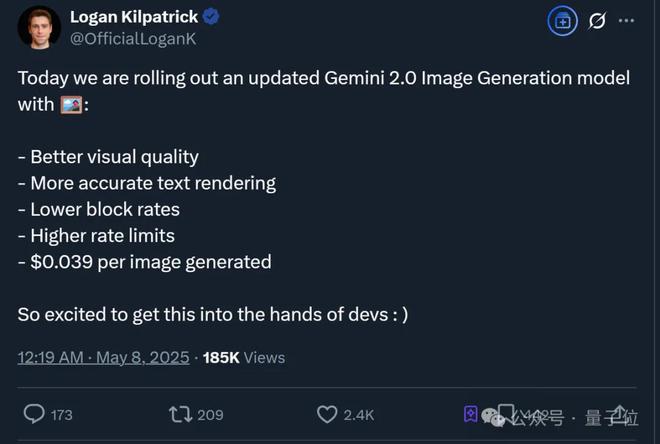Click the 2.4K likes count

(358, 414)
